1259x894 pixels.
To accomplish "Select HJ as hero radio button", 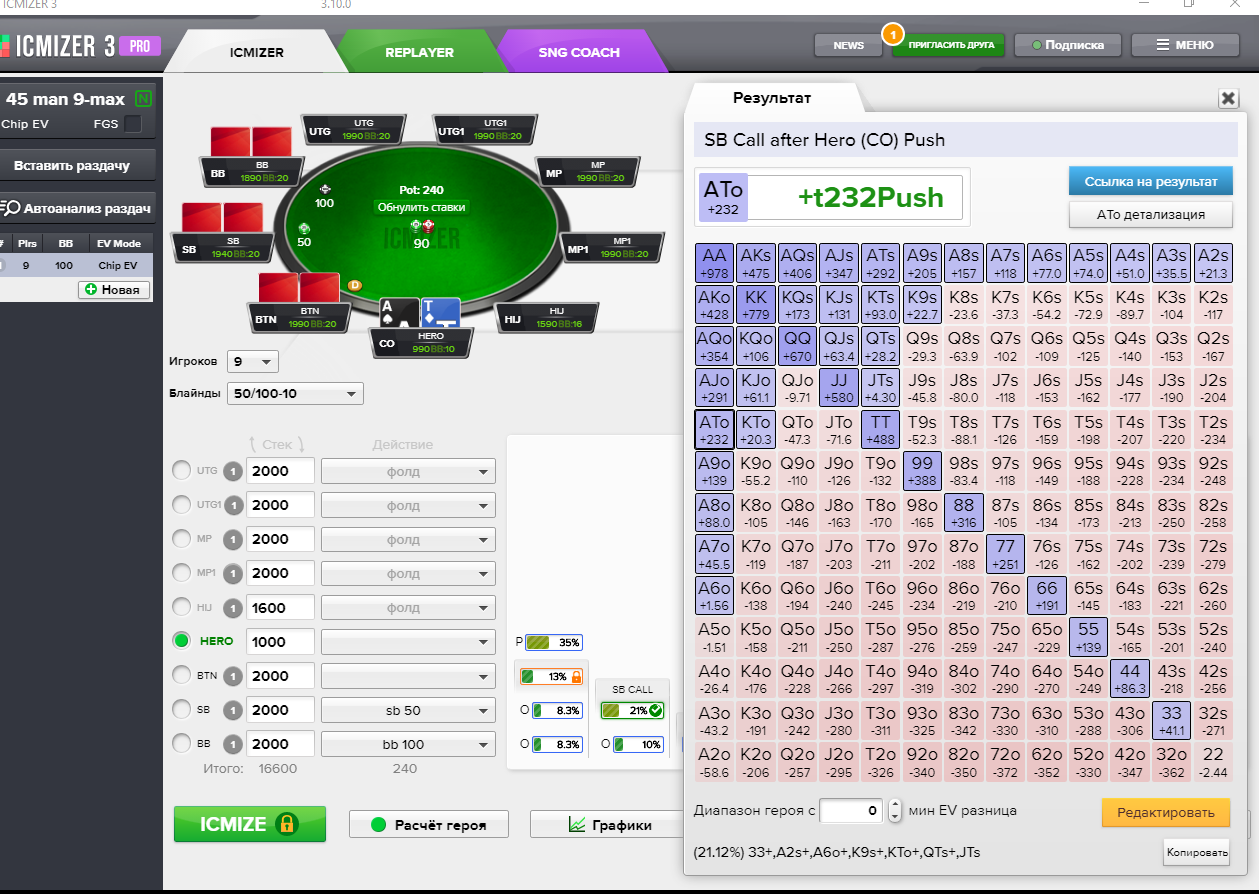I will point(182,606).
